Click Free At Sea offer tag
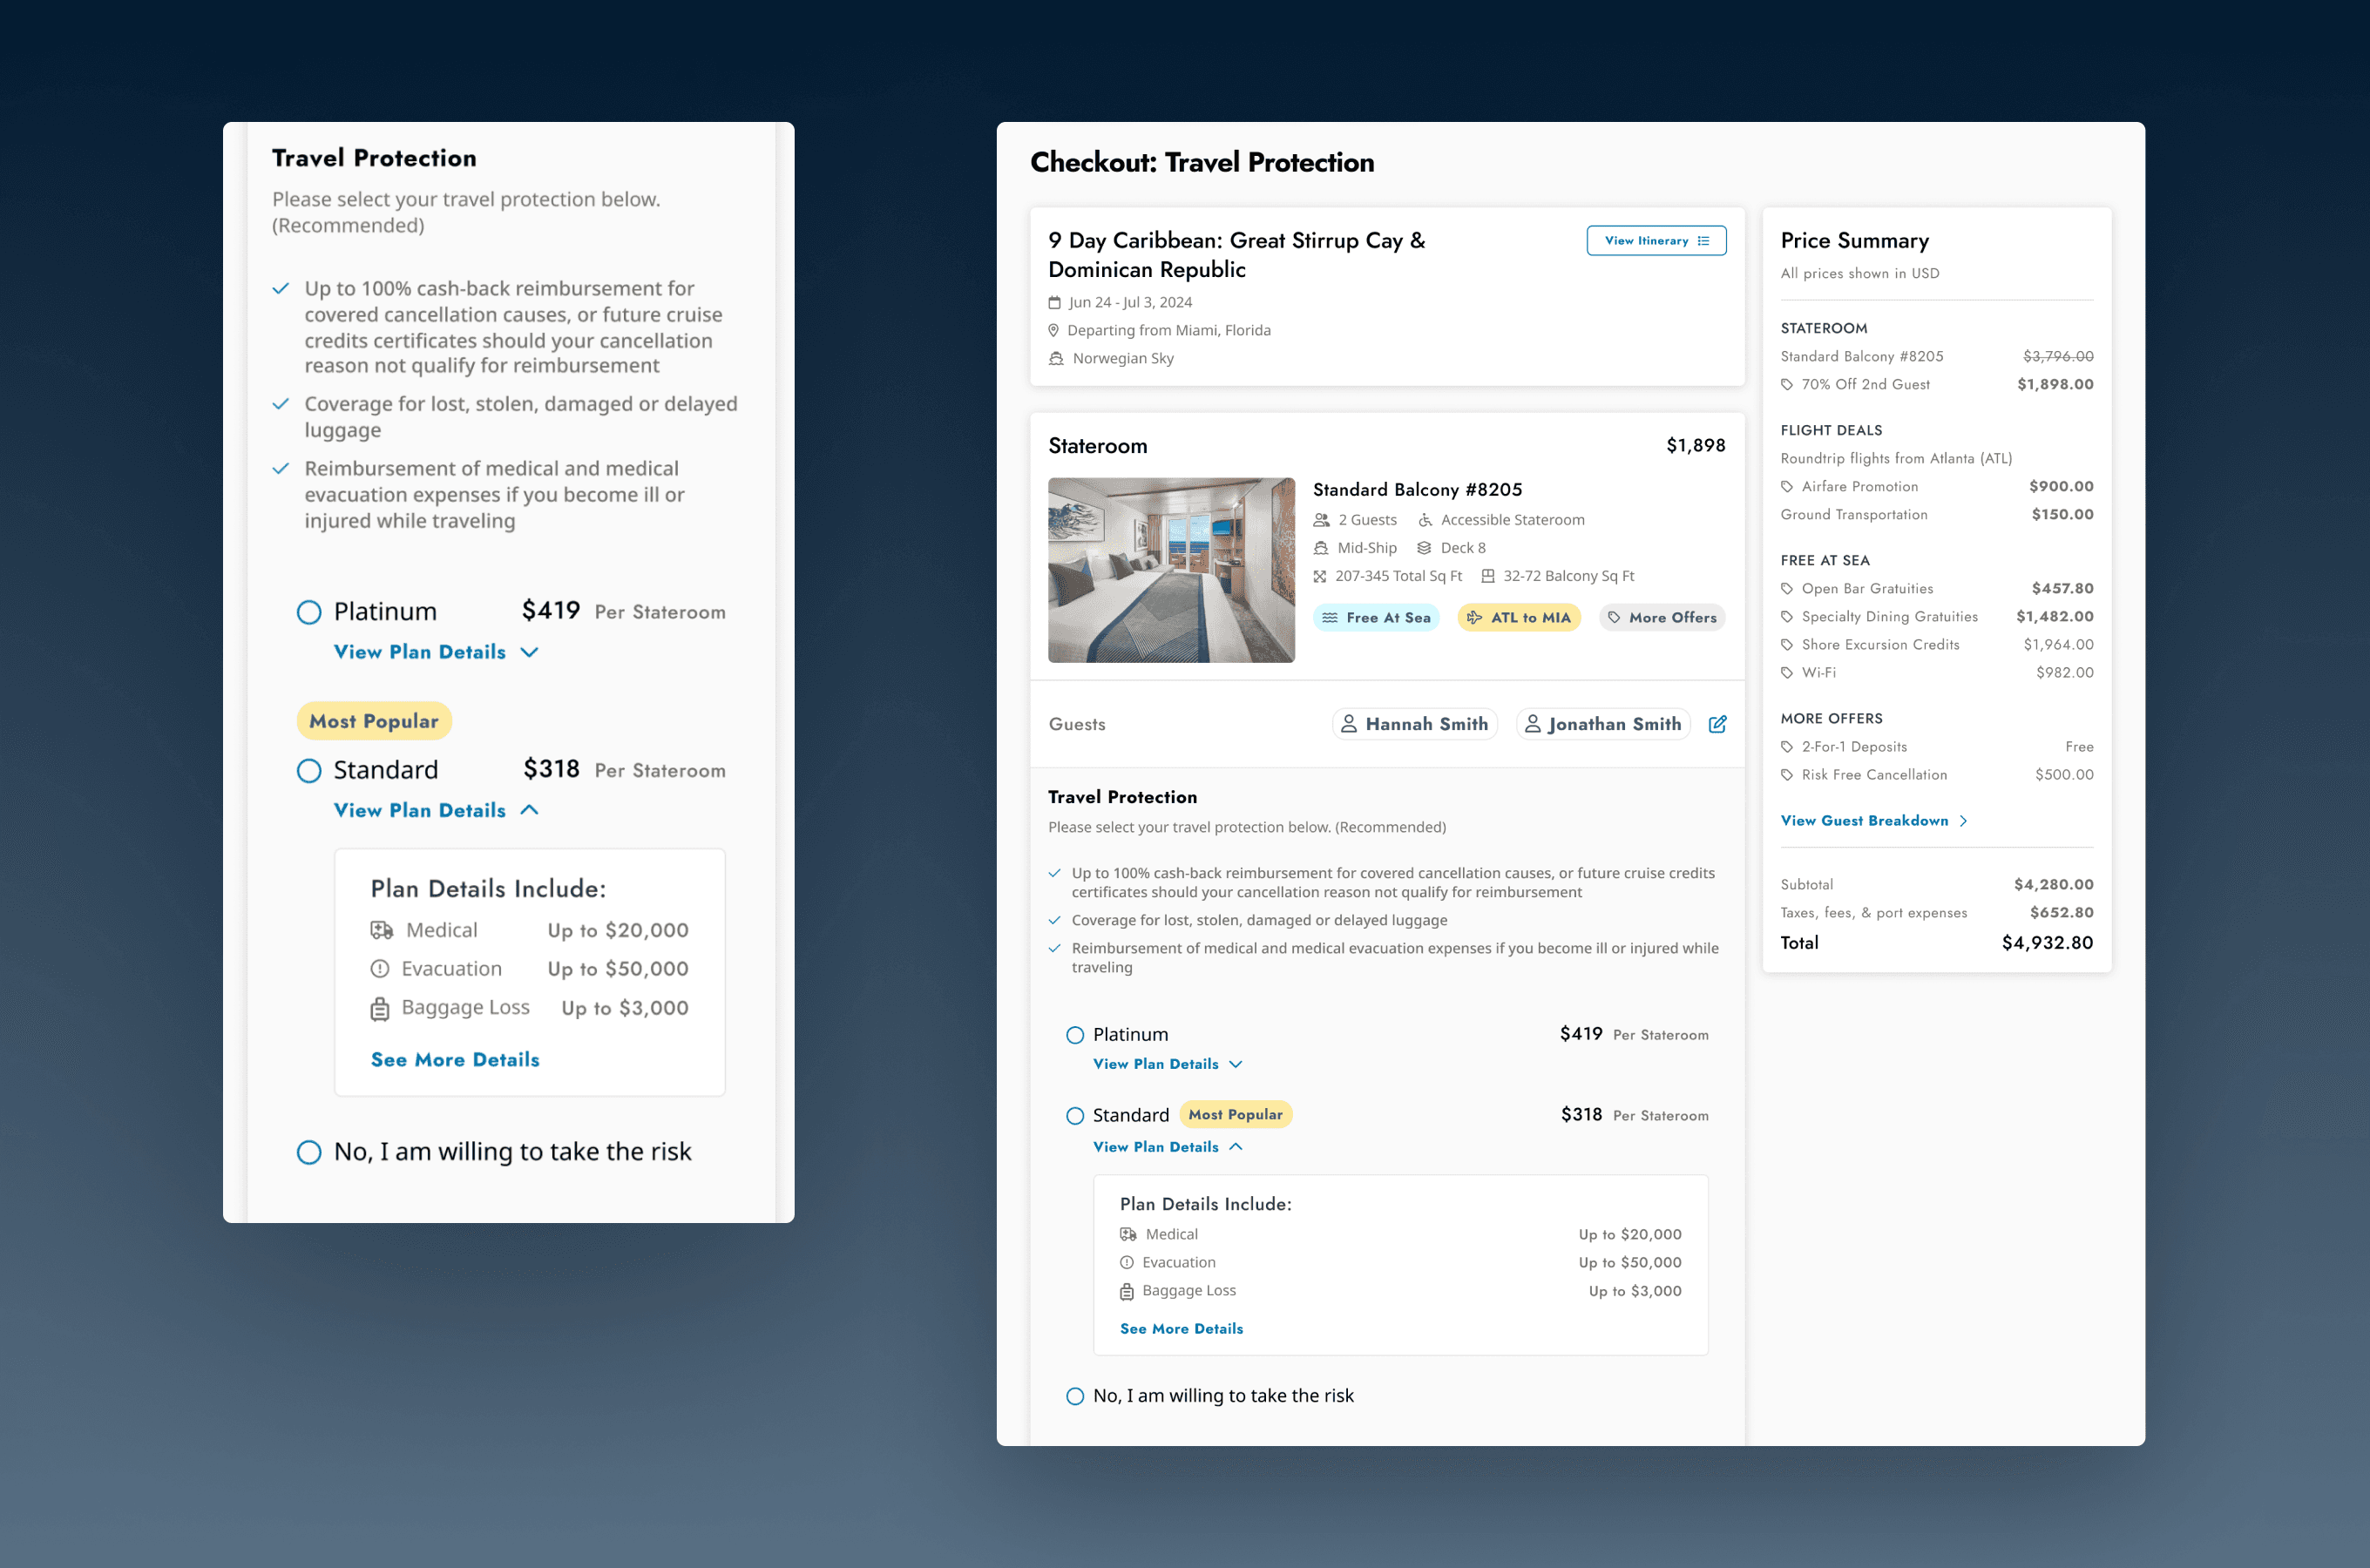Viewport: 2370px width, 1568px height. pyautogui.click(x=1376, y=618)
